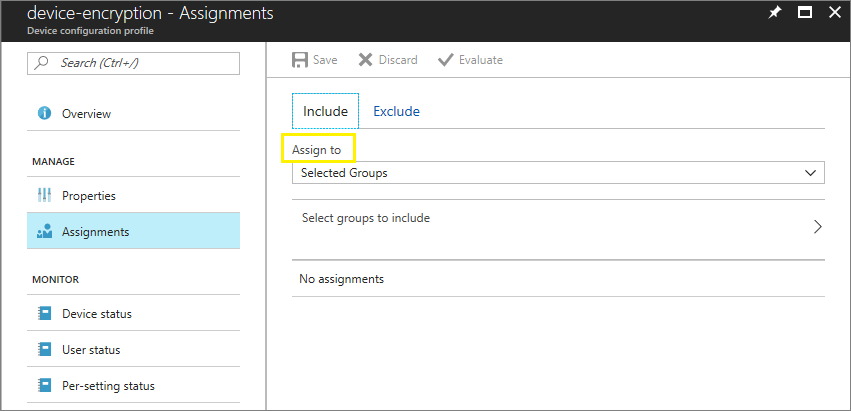Maximize the Assignments blade
This screenshot has width=851, height=411.
(804, 13)
